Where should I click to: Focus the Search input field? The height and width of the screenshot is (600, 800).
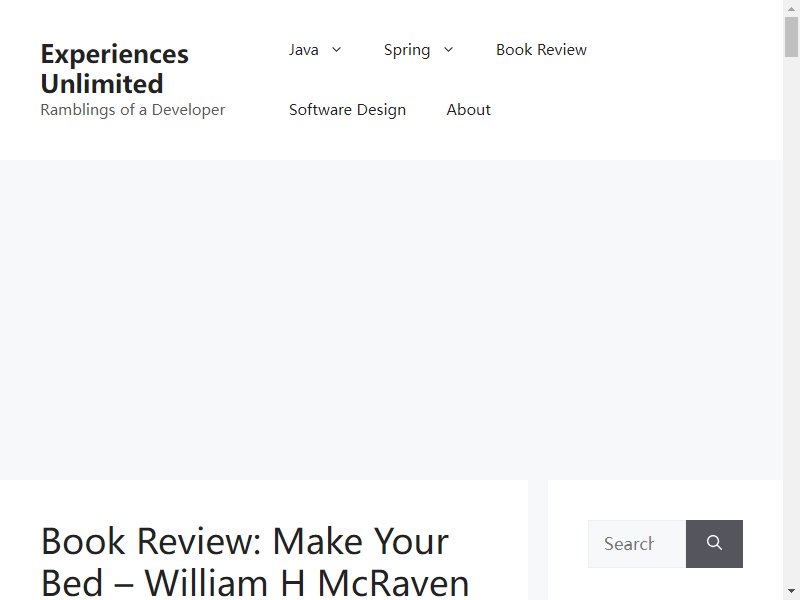pyautogui.click(x=637, y=543)
